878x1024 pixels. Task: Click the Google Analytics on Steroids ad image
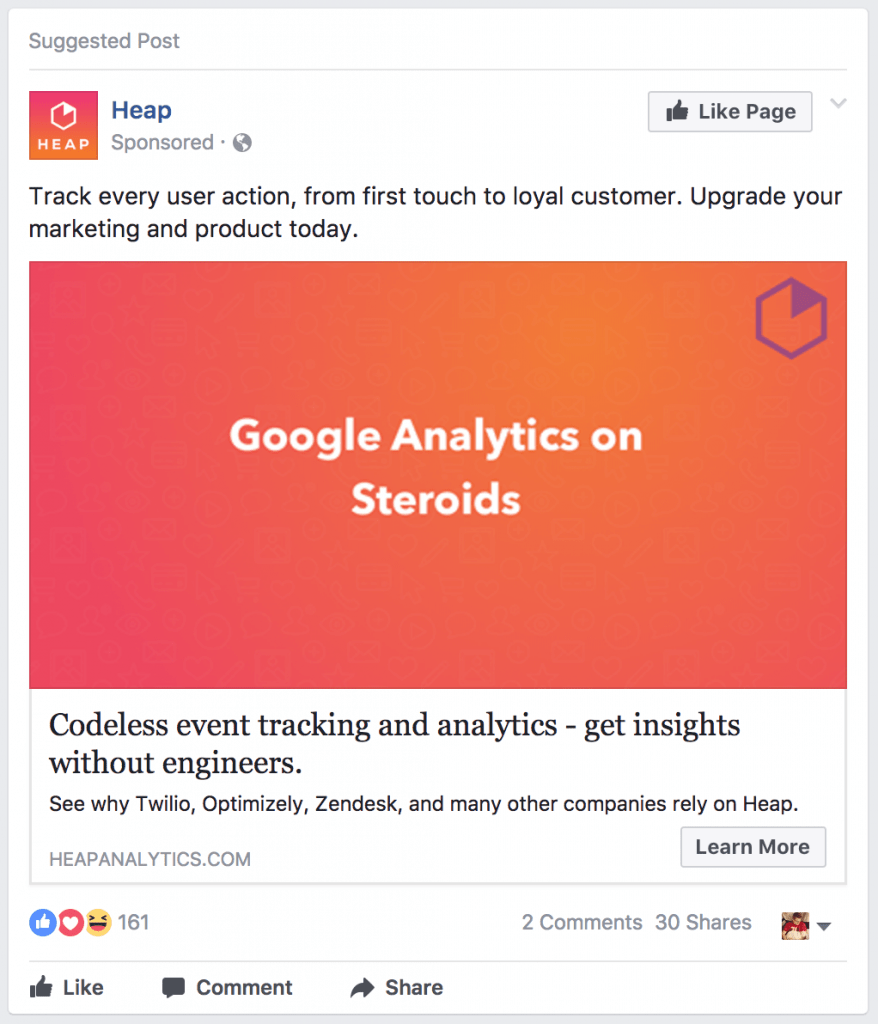click(437, 475)
